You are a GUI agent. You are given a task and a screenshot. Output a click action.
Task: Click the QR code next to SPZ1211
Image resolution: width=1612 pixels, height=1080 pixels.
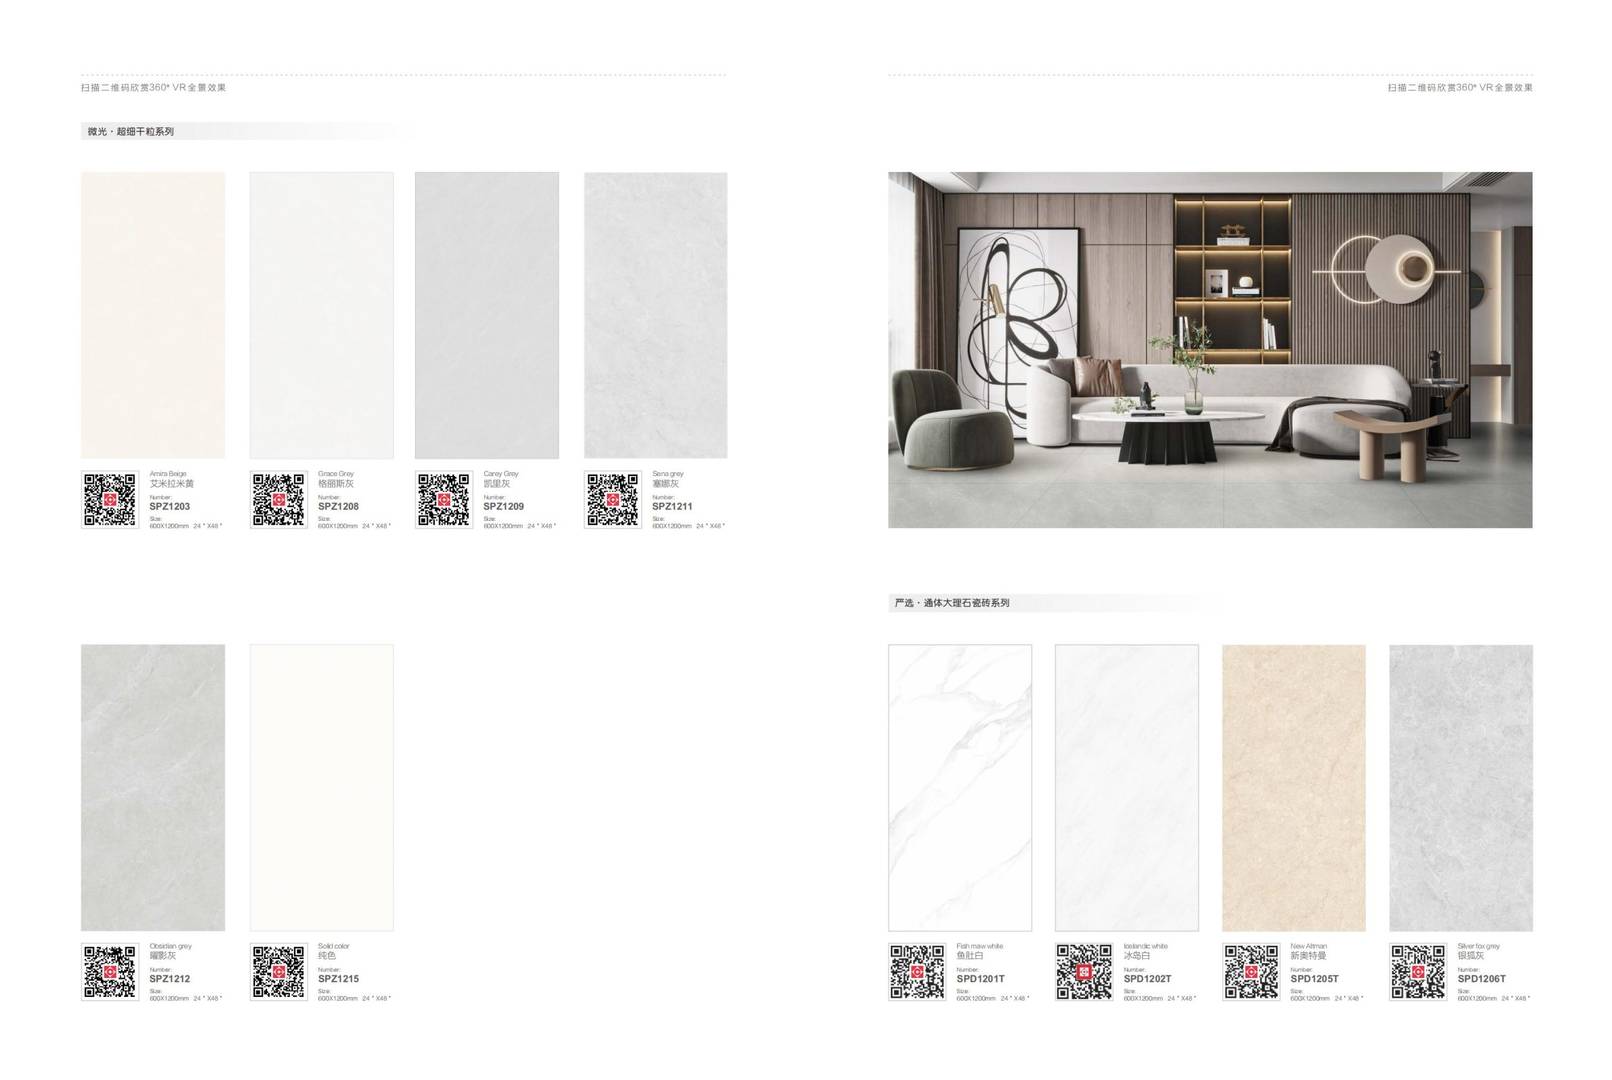pos(612,499)
